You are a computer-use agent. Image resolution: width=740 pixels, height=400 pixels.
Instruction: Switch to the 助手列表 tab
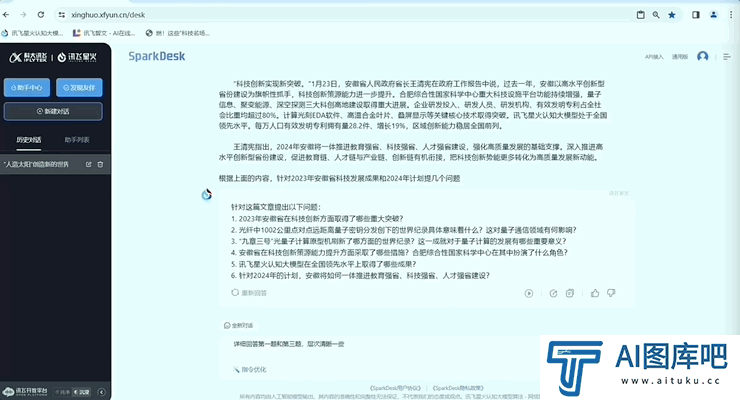click(x=77, y=140)
